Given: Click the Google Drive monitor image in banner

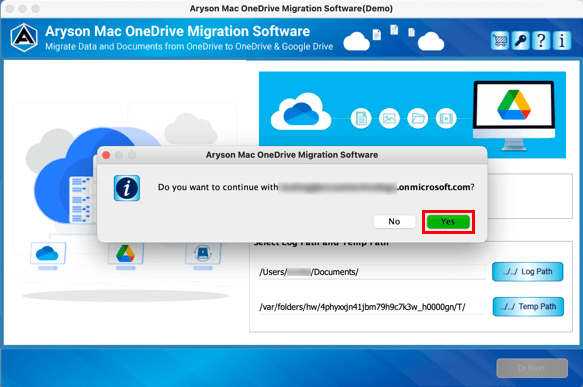Looking at the screenshot, I should pyautogui.click(x=514, y=116).
